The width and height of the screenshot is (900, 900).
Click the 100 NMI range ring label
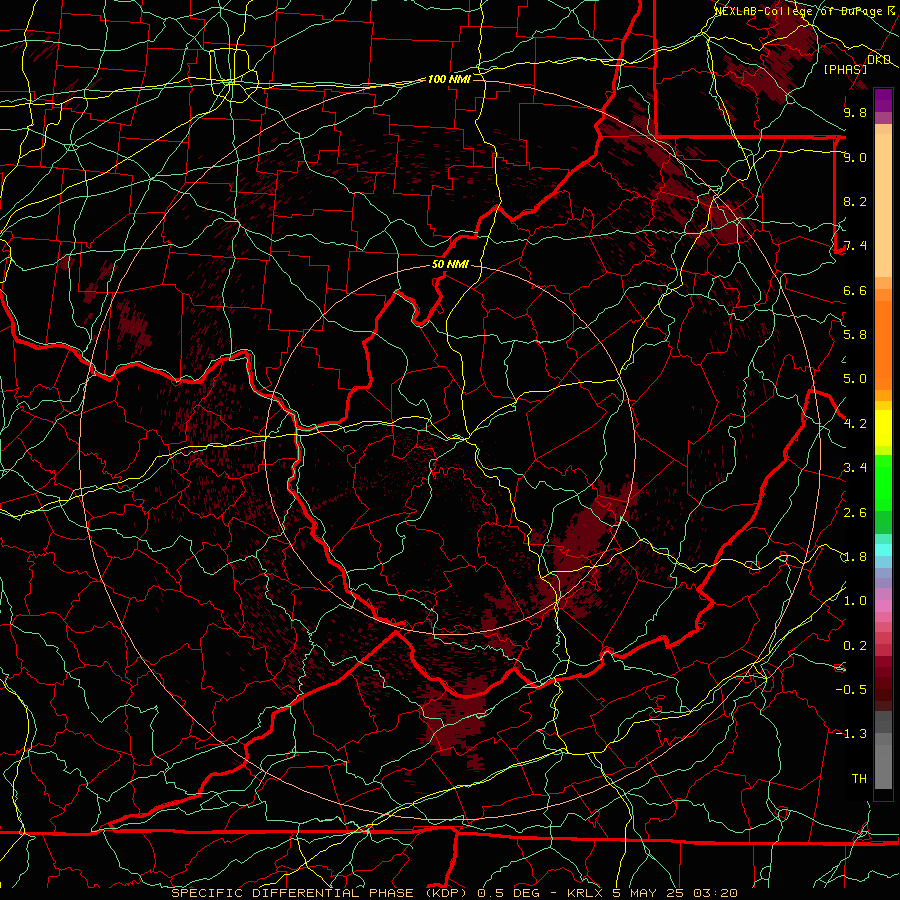[x=449, y=79]
